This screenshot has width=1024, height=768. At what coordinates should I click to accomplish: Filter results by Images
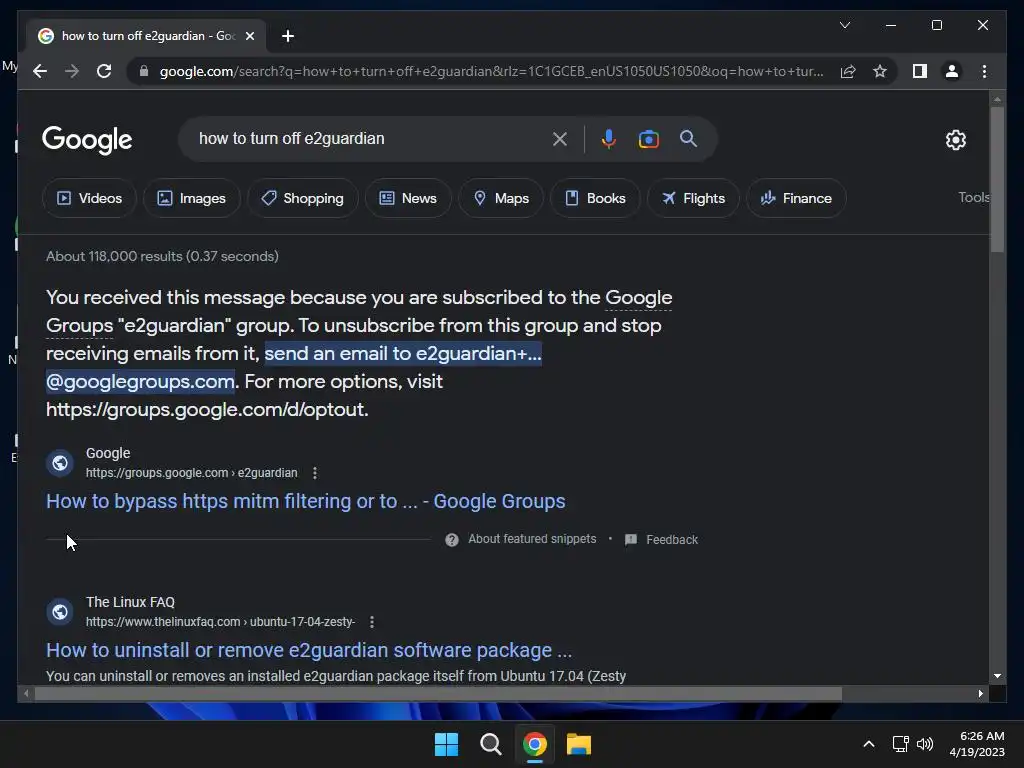coord(191,198)
